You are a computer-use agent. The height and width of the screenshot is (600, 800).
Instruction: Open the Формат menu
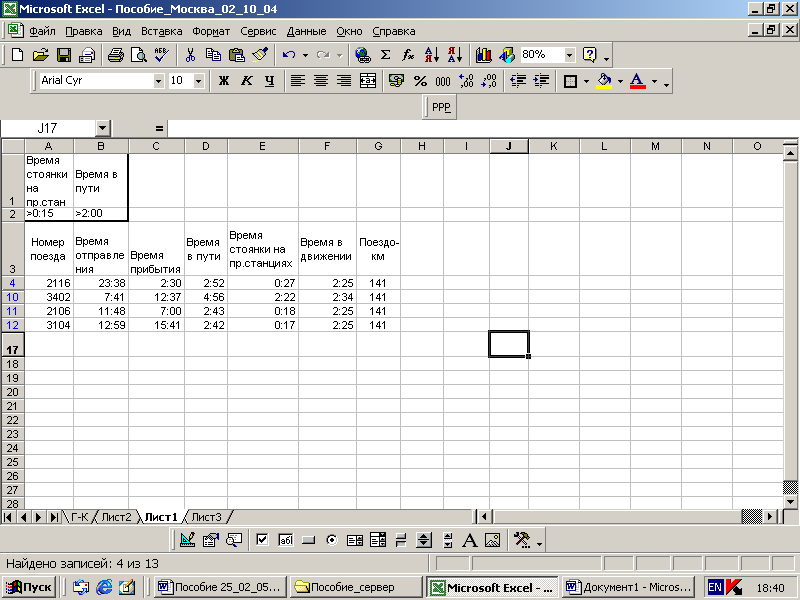pos(210,31)
